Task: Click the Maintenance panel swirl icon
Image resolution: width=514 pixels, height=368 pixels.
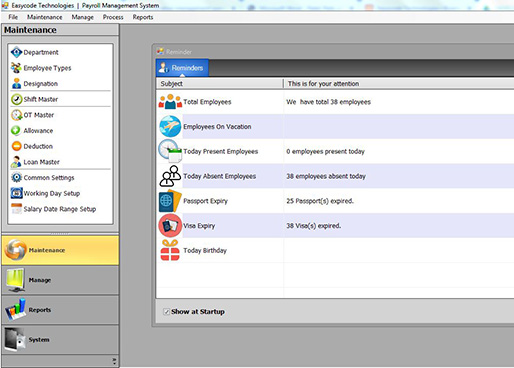Action: coord(15,250)
